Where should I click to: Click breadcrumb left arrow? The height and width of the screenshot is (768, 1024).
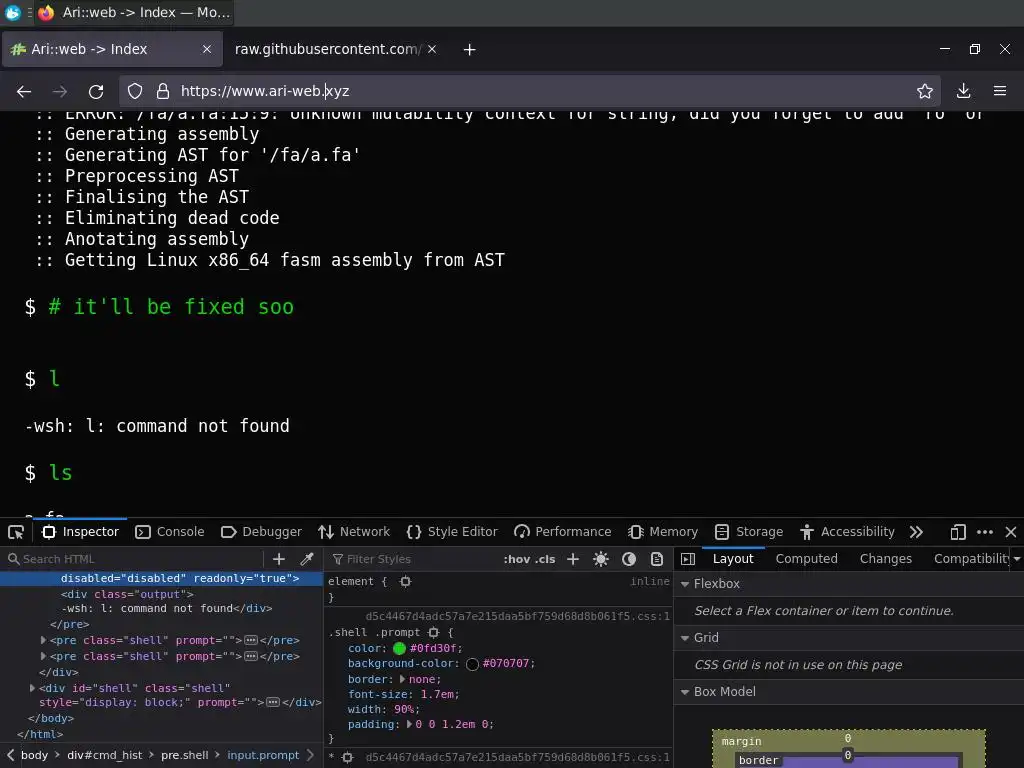click(10, 755)
